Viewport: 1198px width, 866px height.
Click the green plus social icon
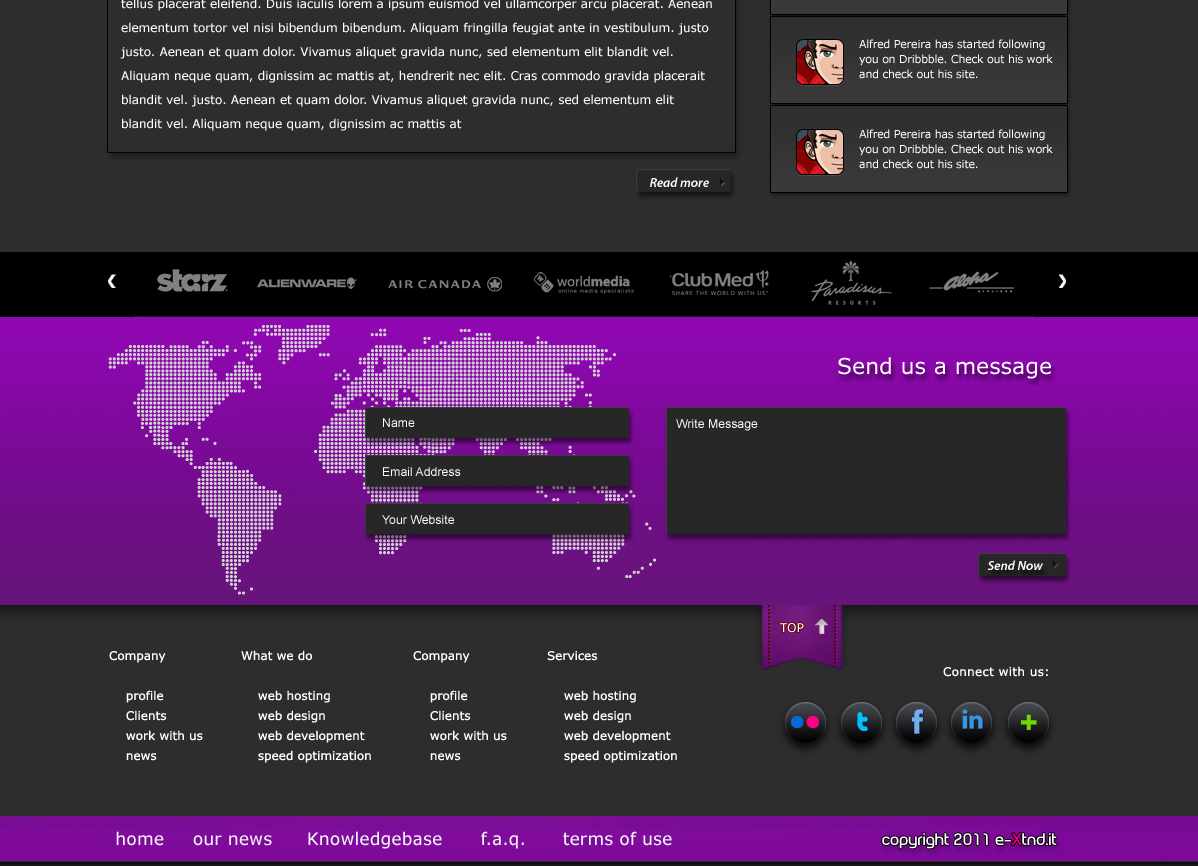(1028, 722)
